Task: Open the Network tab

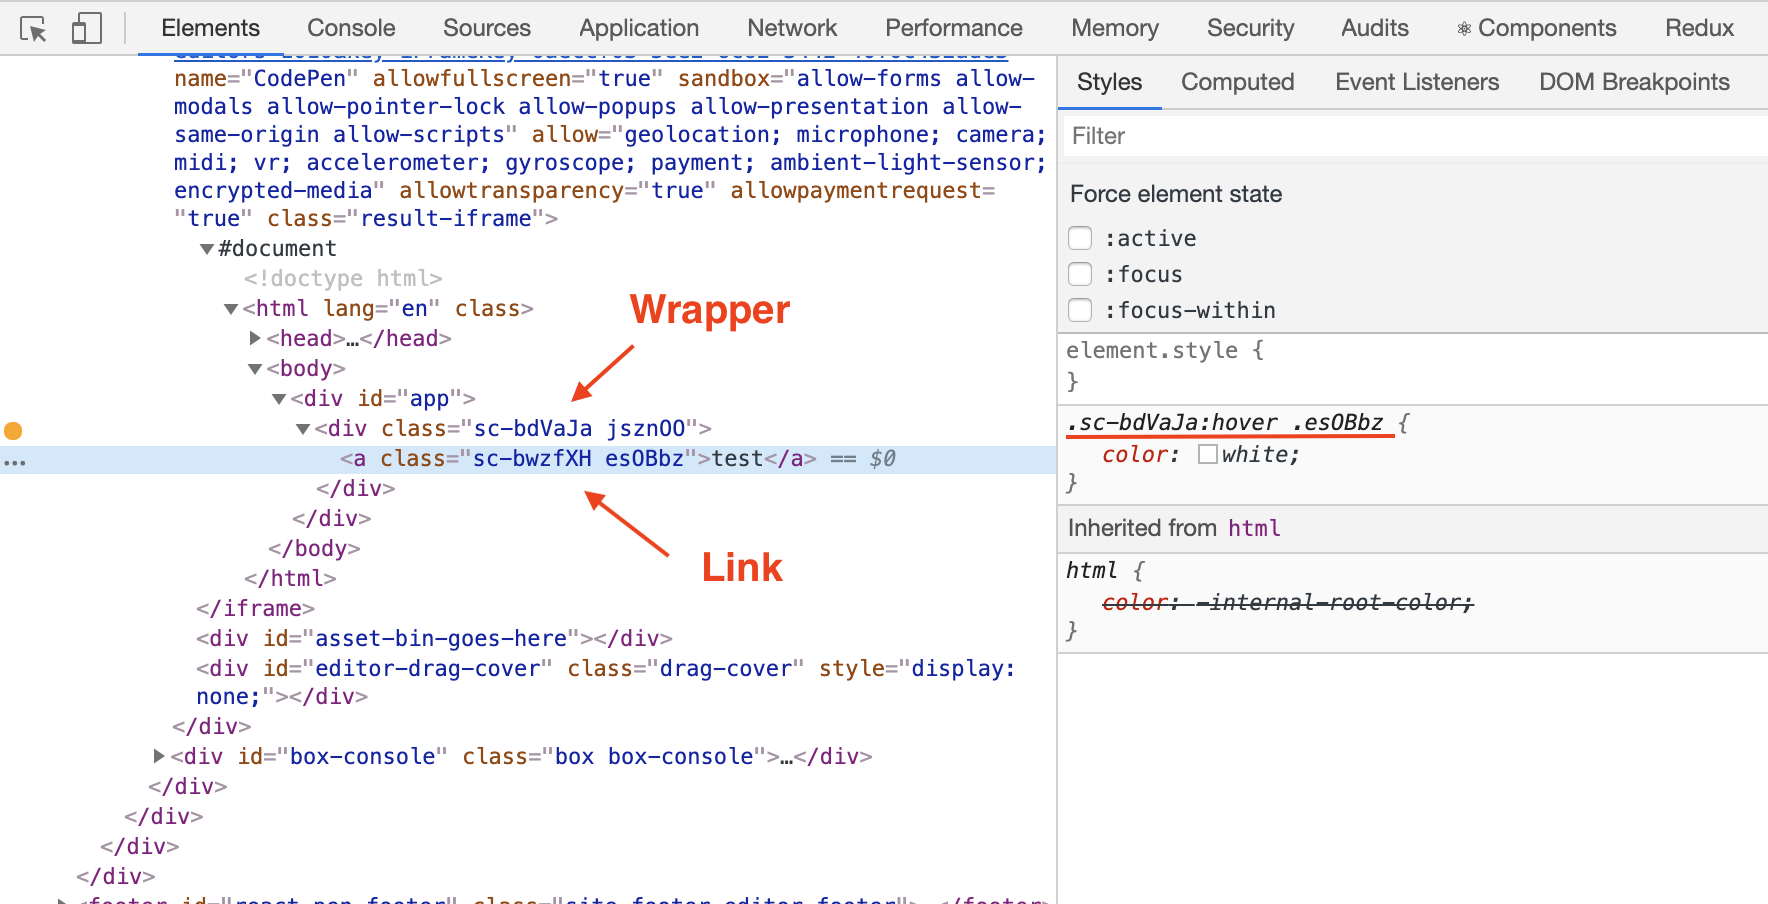Action: click(792, 28)
